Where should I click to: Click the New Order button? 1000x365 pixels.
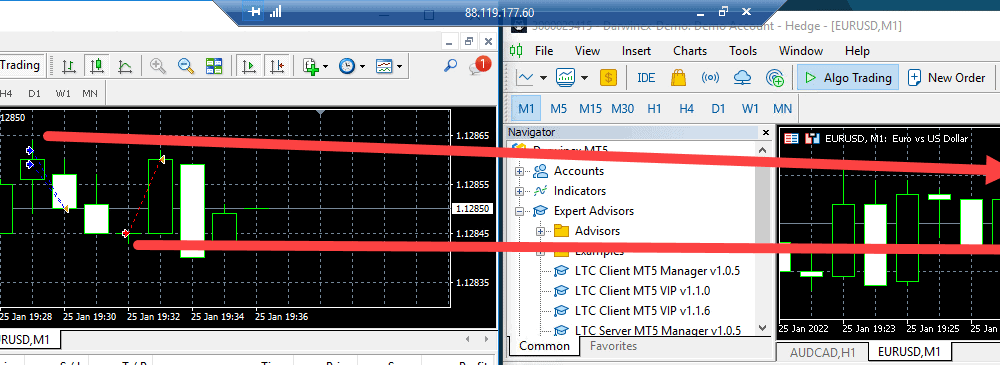pos(947,78)
